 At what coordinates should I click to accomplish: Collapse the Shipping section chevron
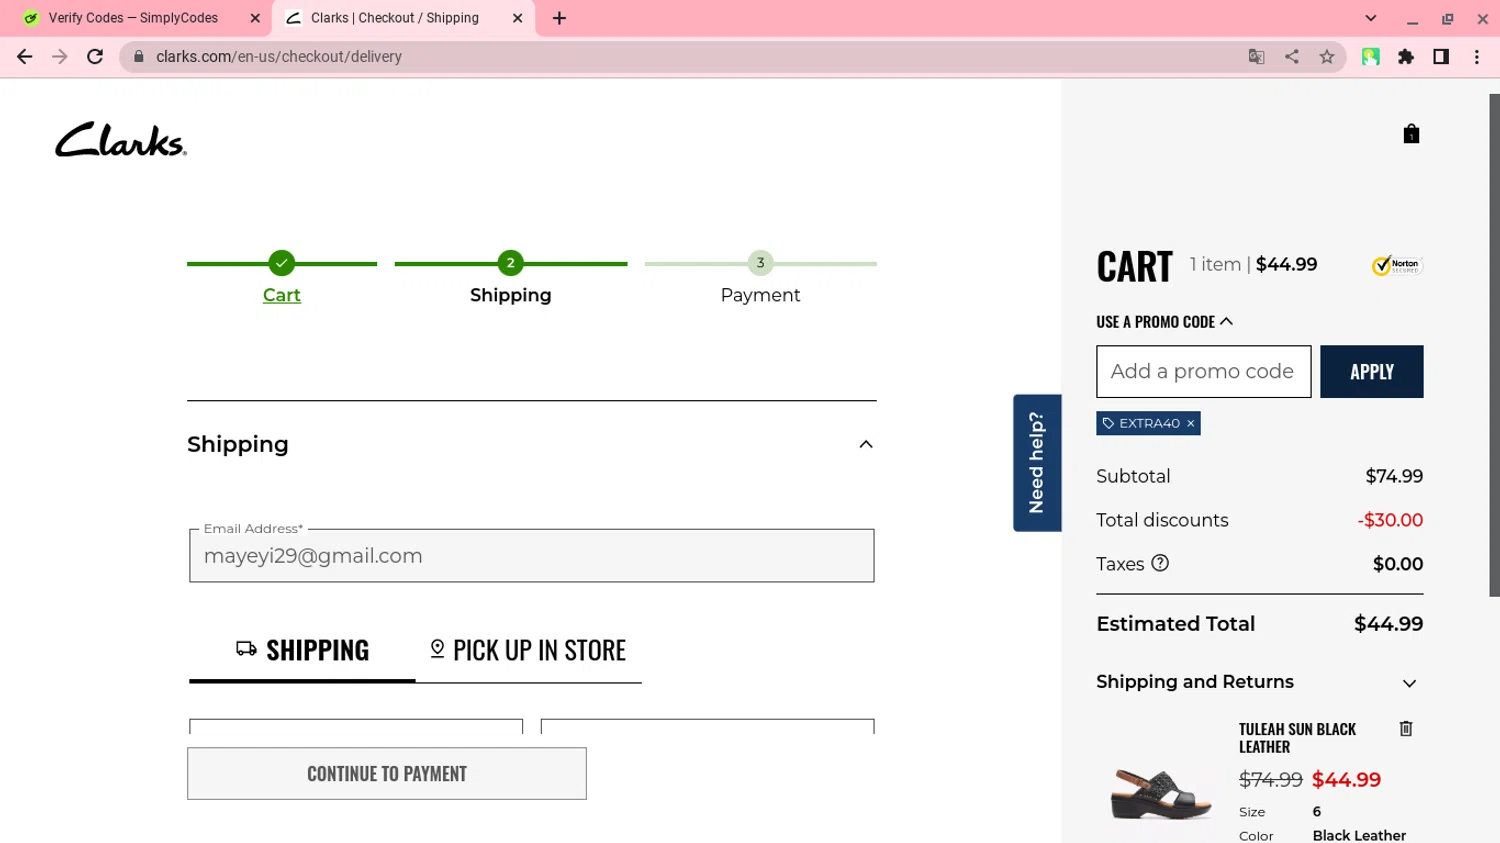[866, 444]
